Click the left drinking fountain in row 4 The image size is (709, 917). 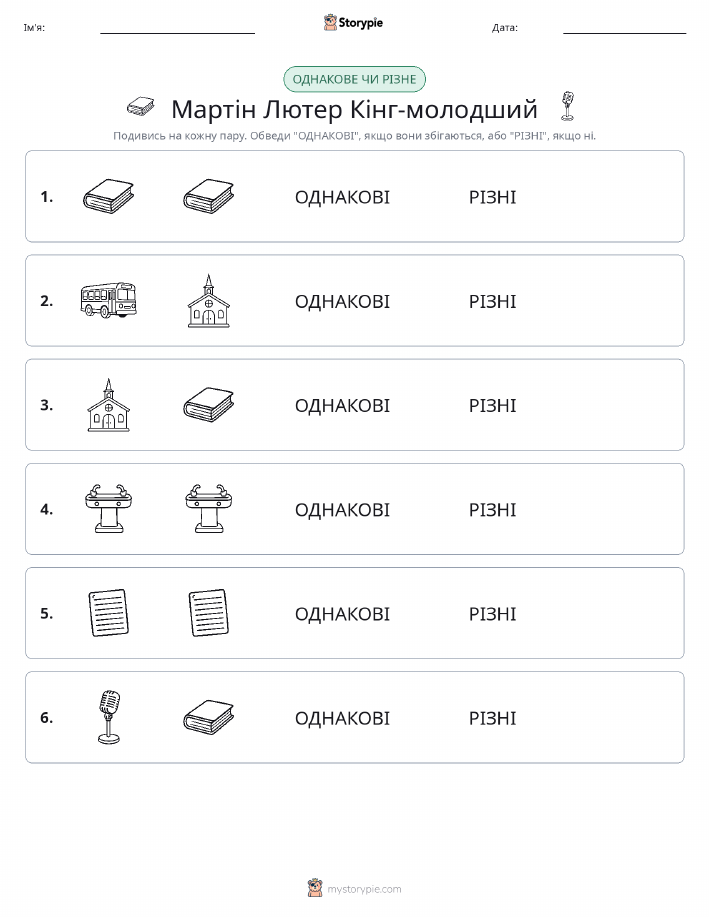(108, 509)
